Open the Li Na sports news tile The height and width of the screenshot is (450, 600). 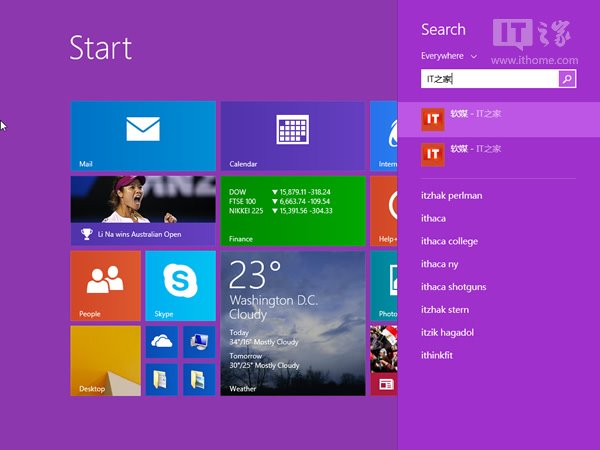[143, 210]
